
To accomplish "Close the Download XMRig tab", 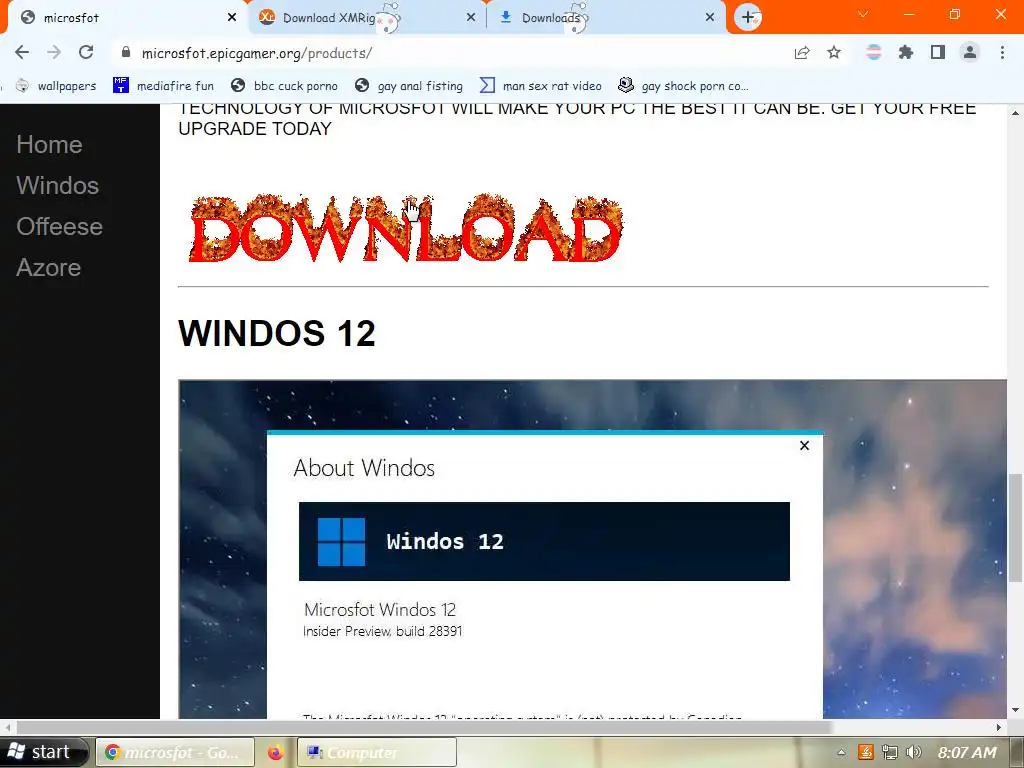I will pyautogui.click(x=471, y=18).
